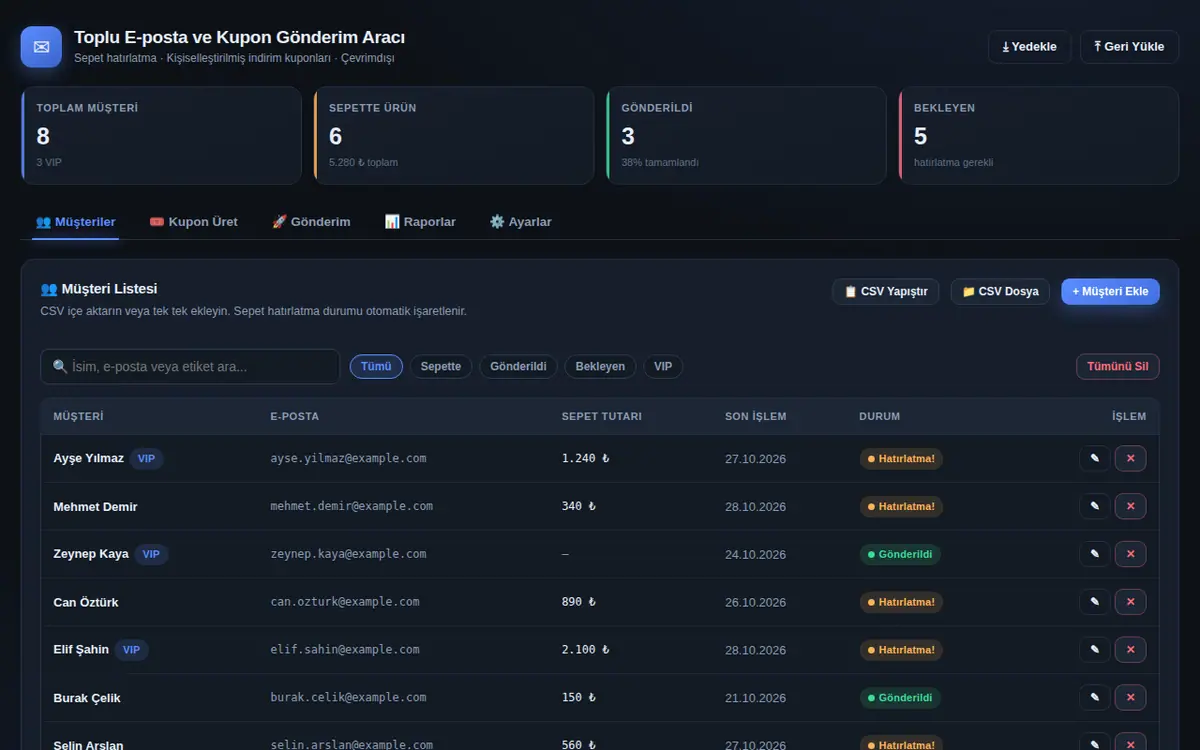Delete Ayşe Yılmaz using the red X
Viewport: 1200px width, 750px height.
(1130, 458)
